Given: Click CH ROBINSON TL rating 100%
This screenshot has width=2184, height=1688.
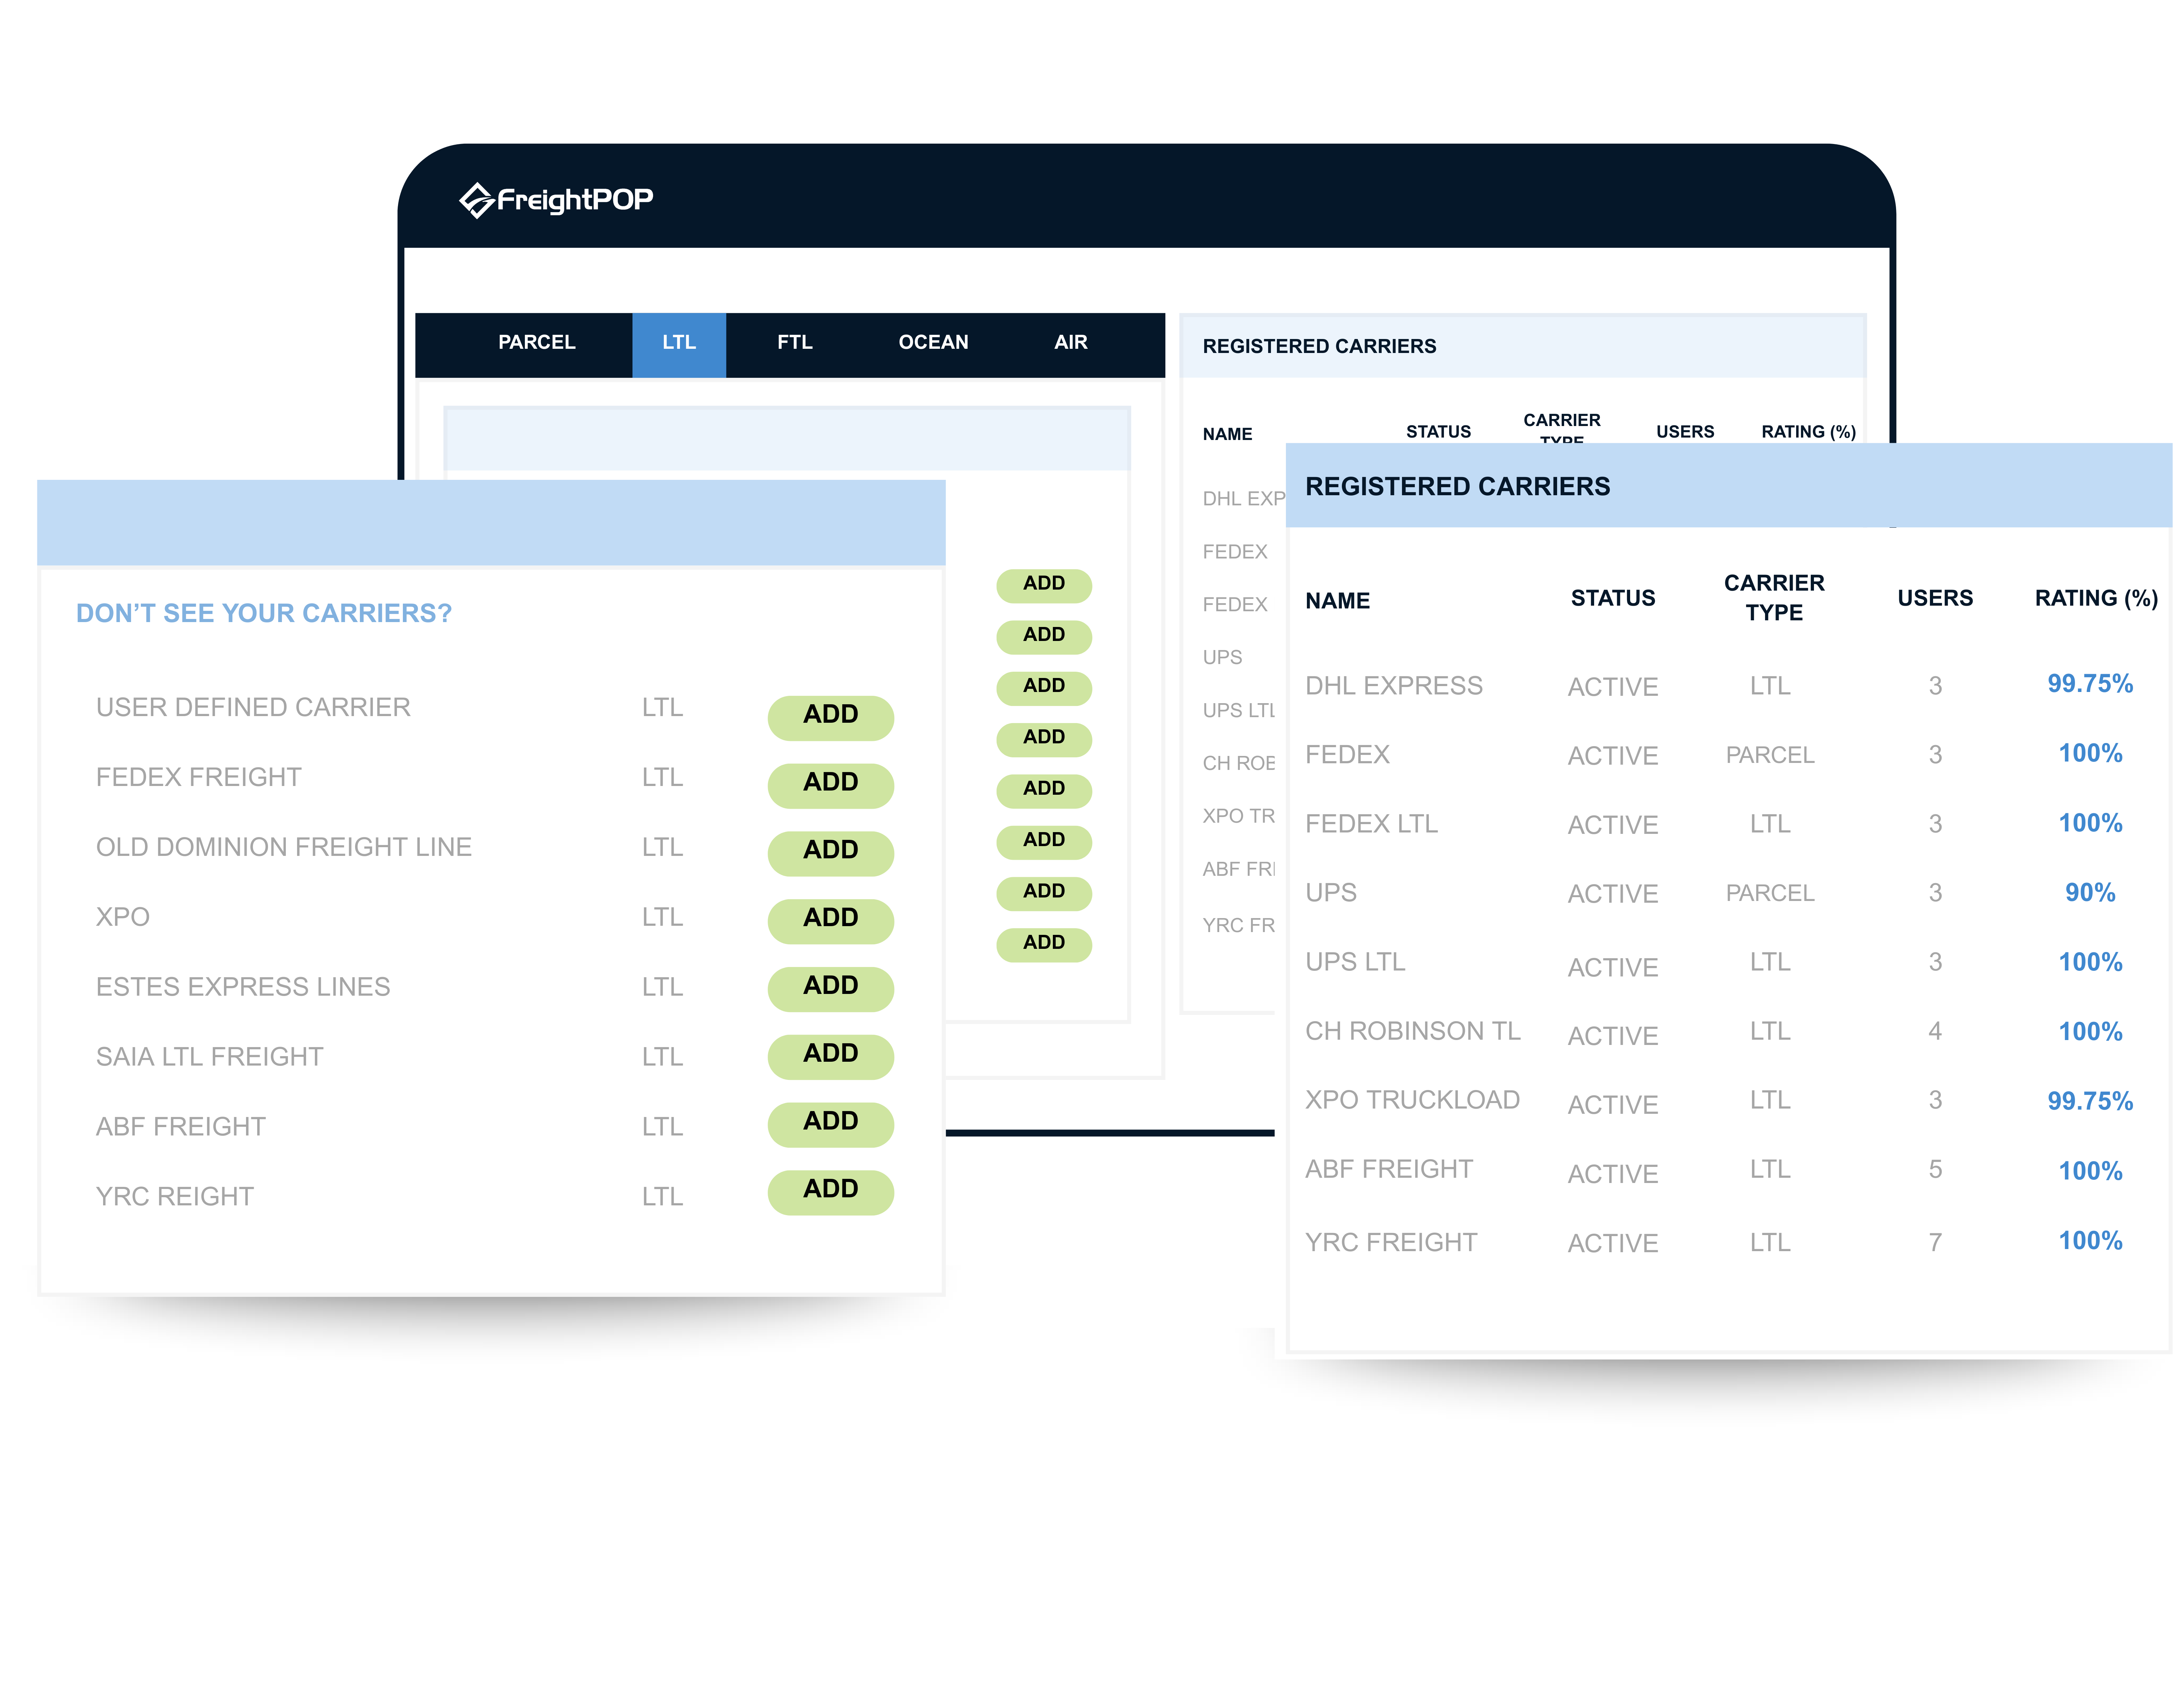Looking at the screenshot, I should (x=2090, y=1031).
